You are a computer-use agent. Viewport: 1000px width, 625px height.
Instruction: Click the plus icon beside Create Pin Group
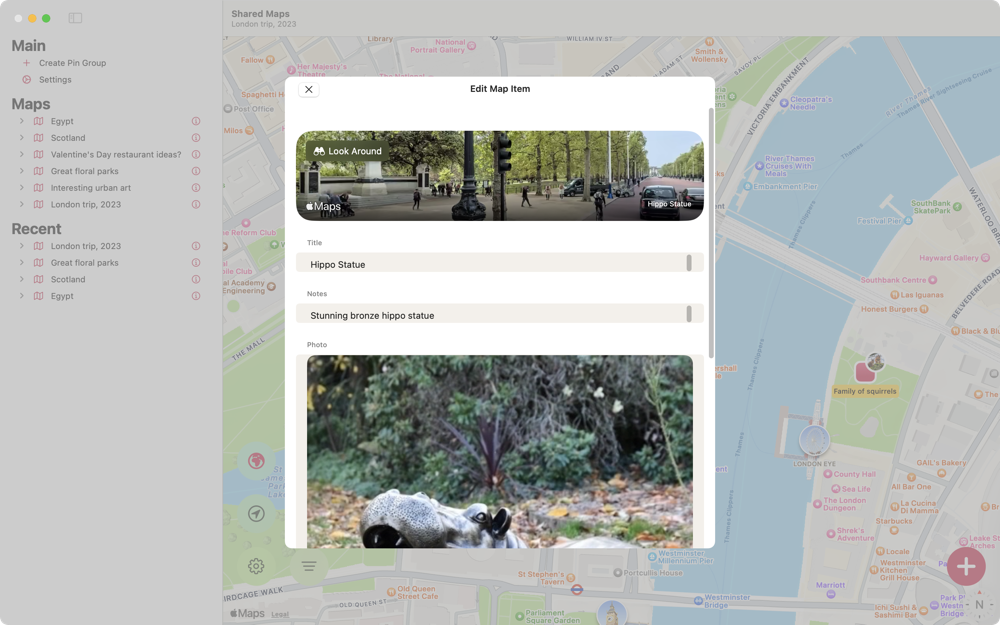(x=26, y=63)
